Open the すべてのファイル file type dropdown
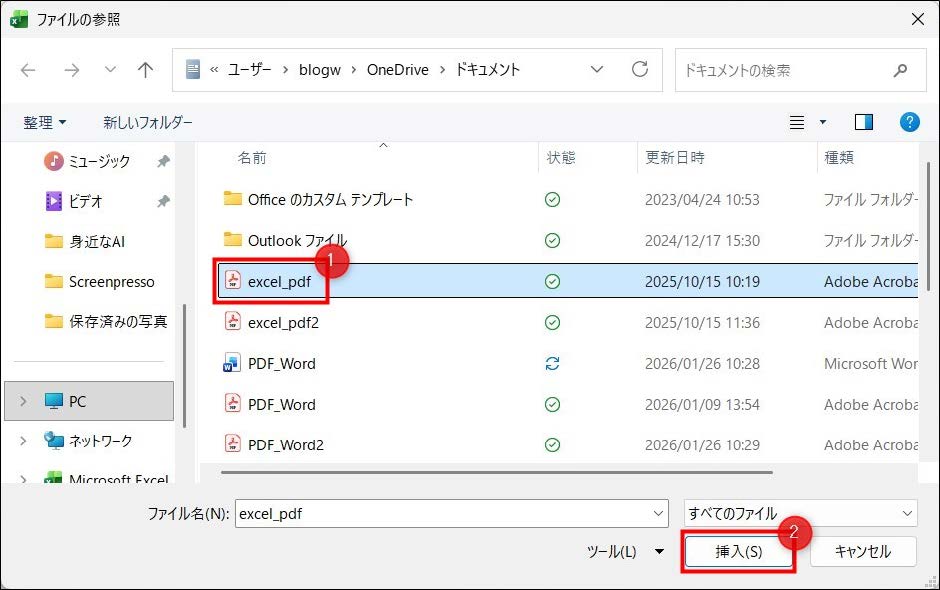Screen dimensions: 940x590 pyautogui.click(x=799, y=513)
